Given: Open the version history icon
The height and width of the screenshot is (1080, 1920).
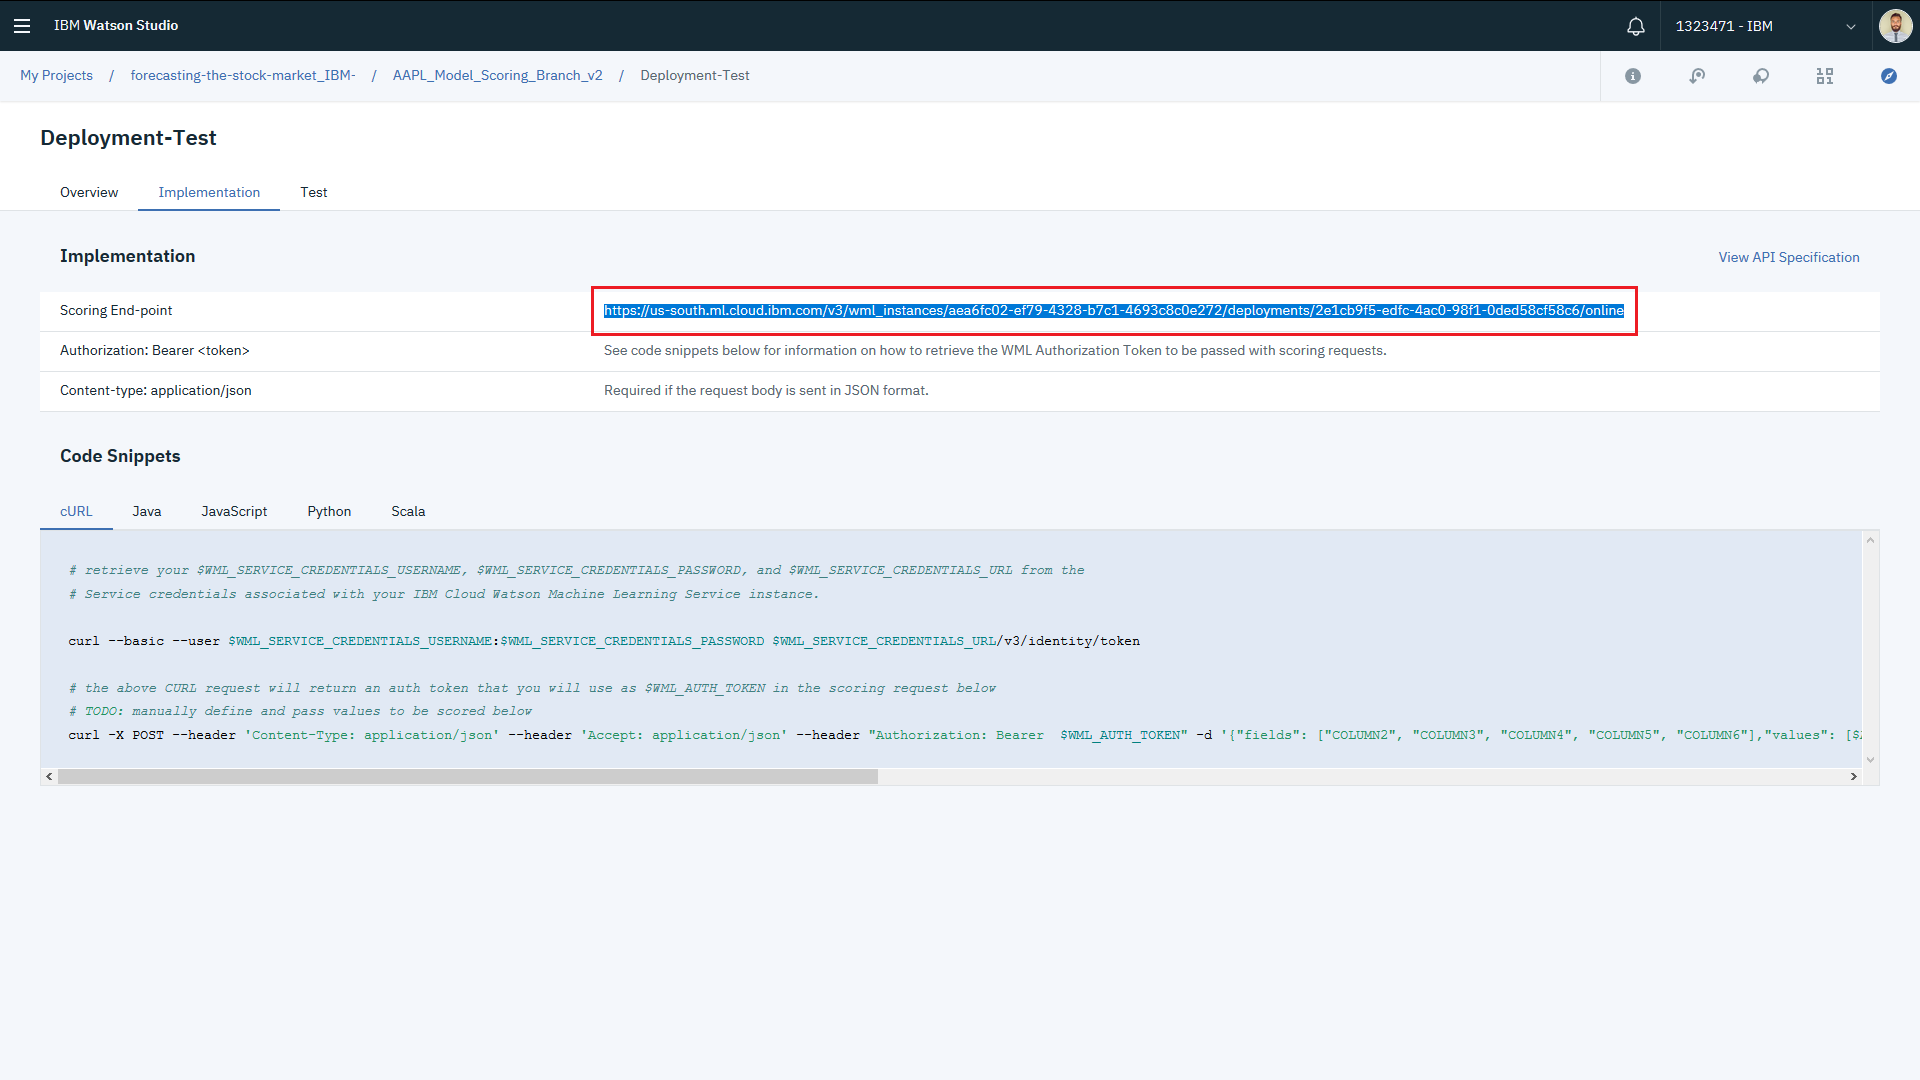Looking at the screenshot, I should [x=1697, y=76].
